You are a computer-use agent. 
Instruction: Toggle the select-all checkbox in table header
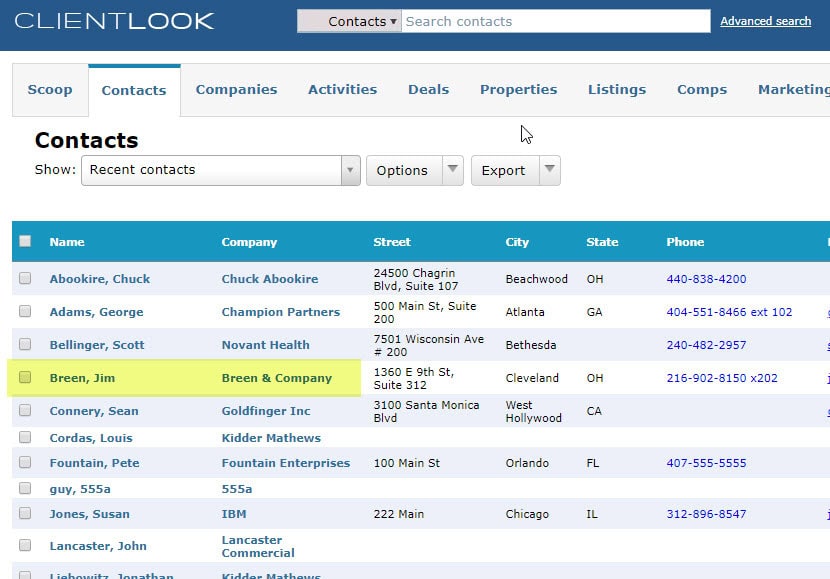(25, 241)
